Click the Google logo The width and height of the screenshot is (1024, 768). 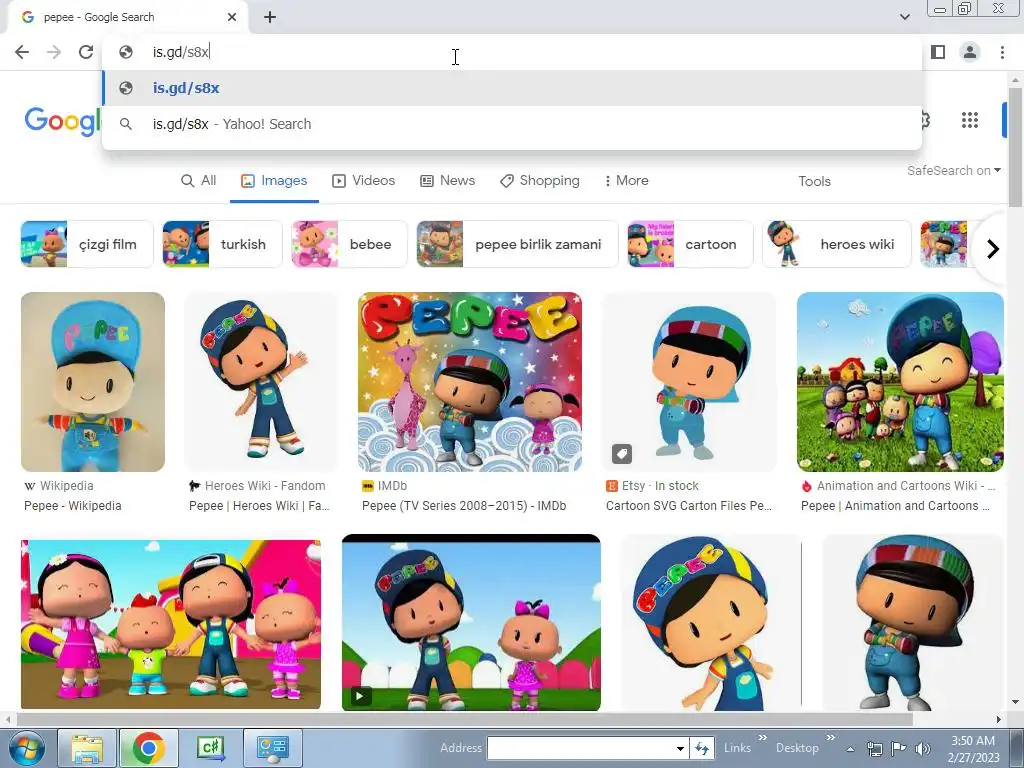[x=63, y=121]
